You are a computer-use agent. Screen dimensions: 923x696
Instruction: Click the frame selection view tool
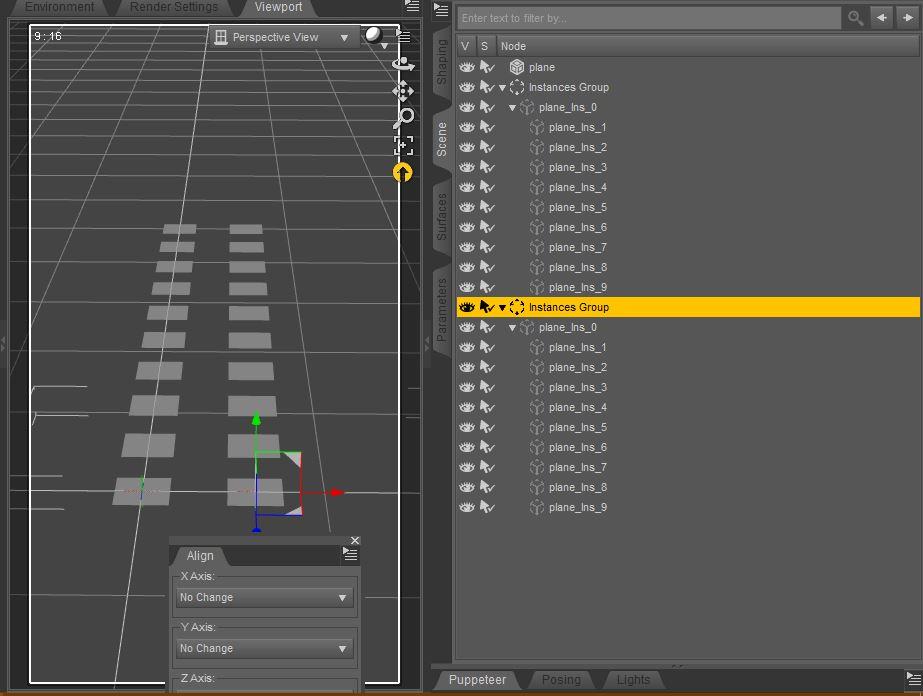pos(403,145)
